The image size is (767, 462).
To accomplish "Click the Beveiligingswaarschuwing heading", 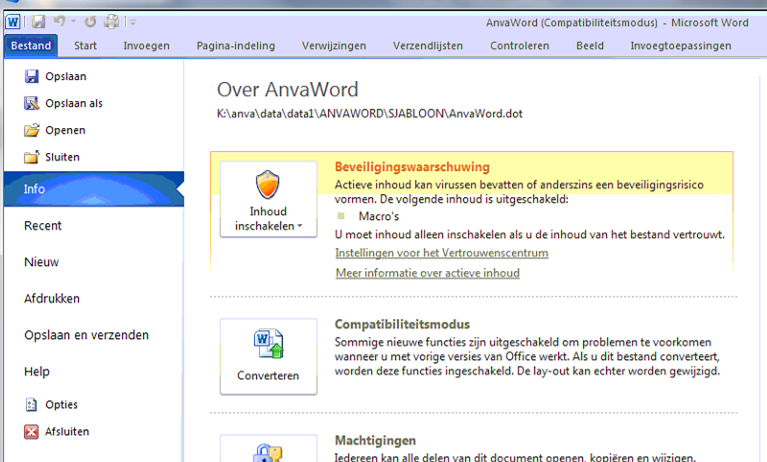I will point(412,167).
